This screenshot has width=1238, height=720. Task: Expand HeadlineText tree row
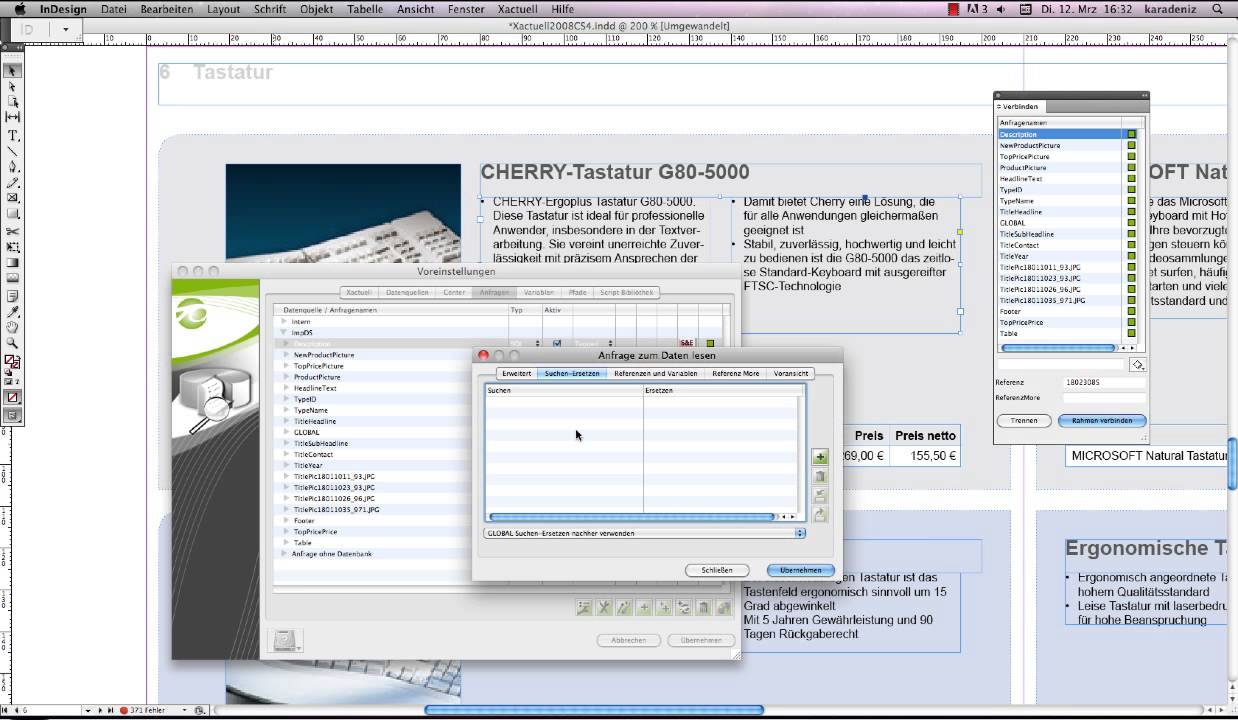(x=287, y=388)
